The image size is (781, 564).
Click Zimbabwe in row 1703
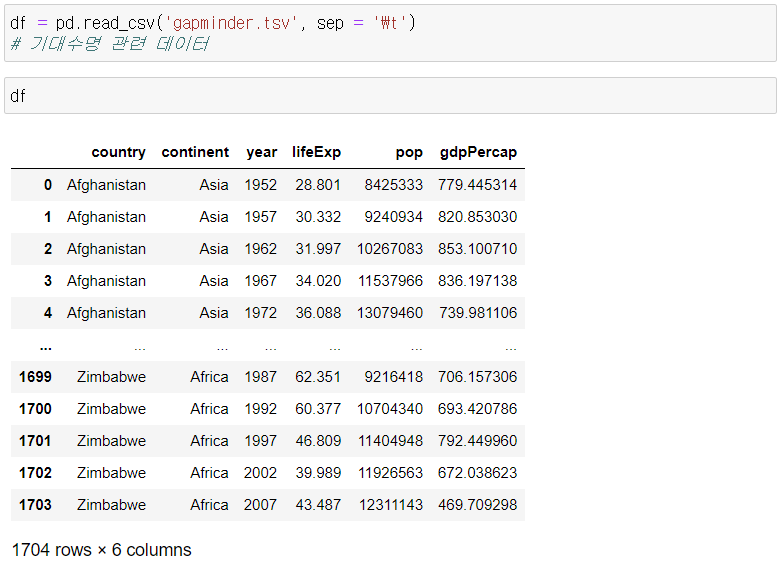click(x=112, y=505)
